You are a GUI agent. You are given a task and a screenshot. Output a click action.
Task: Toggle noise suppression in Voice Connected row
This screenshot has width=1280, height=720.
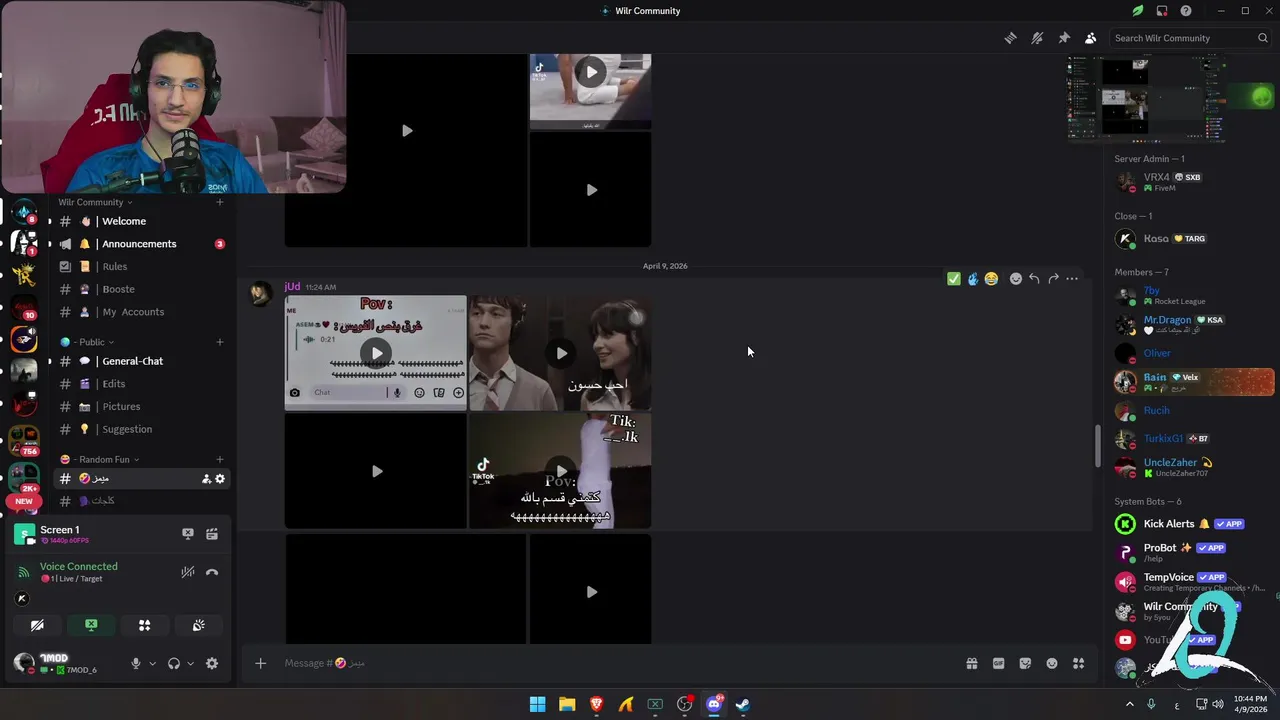point(187,572)
